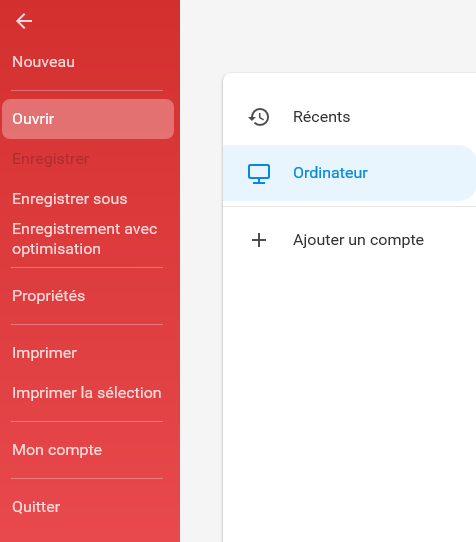
Task: Click the Ordinateur monitor icon
Action: (x=259, y=173)
